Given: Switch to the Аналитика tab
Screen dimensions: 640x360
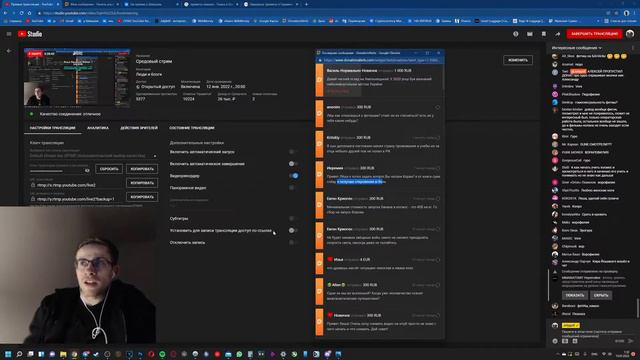Looking at the screenshot, I should pos(98,128).
